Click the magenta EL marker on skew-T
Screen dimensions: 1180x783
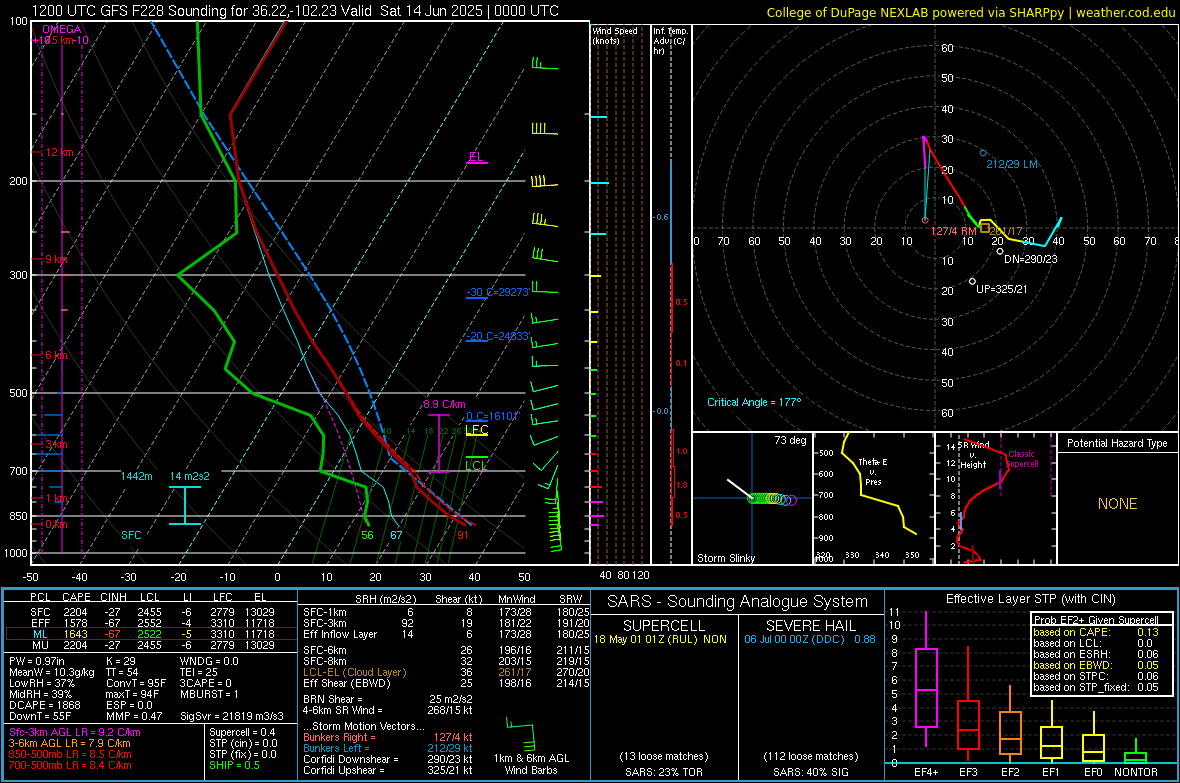(x=476, y=157)
